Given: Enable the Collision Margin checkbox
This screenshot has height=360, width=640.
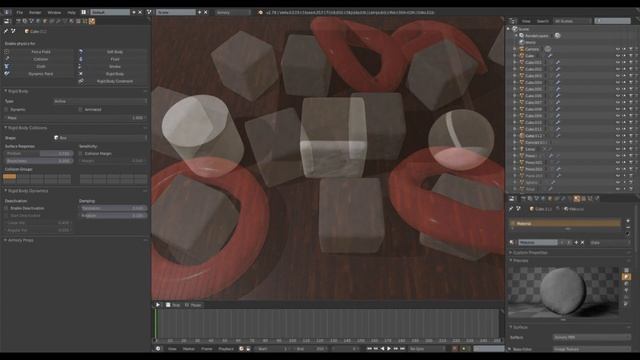Looking at the screenshot, I should tap(80, 153).
